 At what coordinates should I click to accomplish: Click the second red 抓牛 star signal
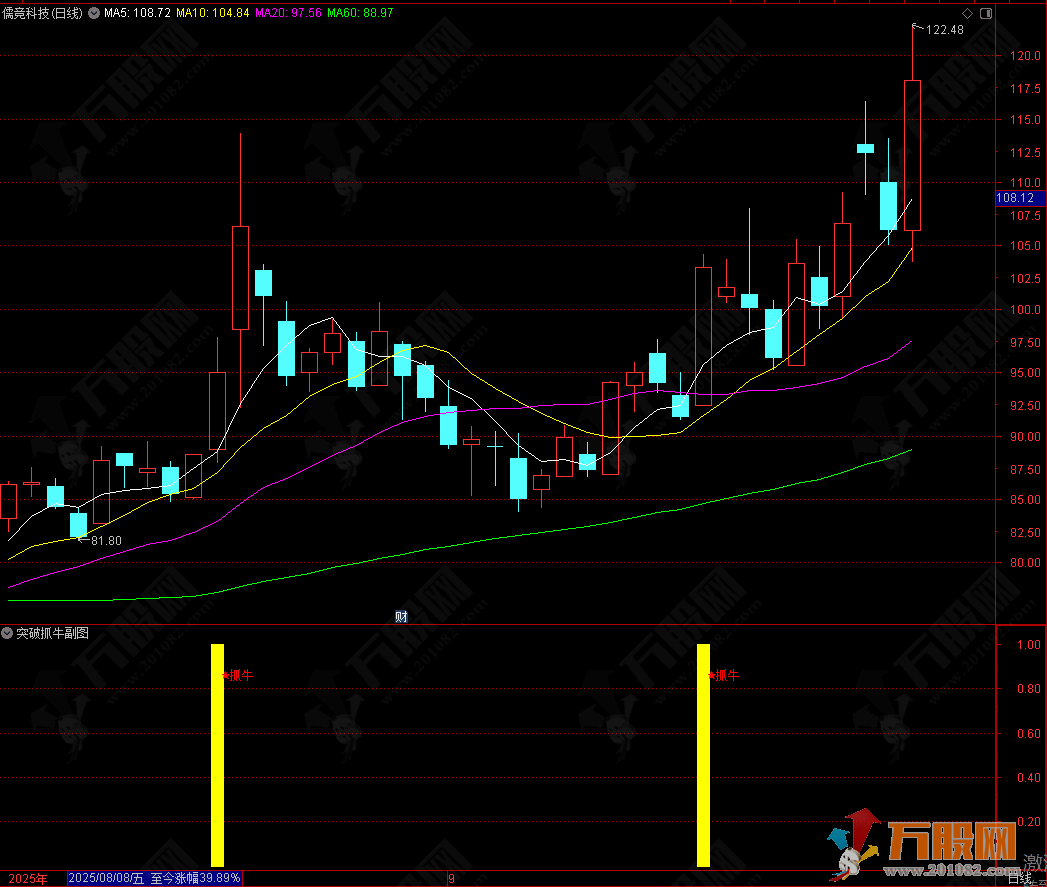[723, 675]
